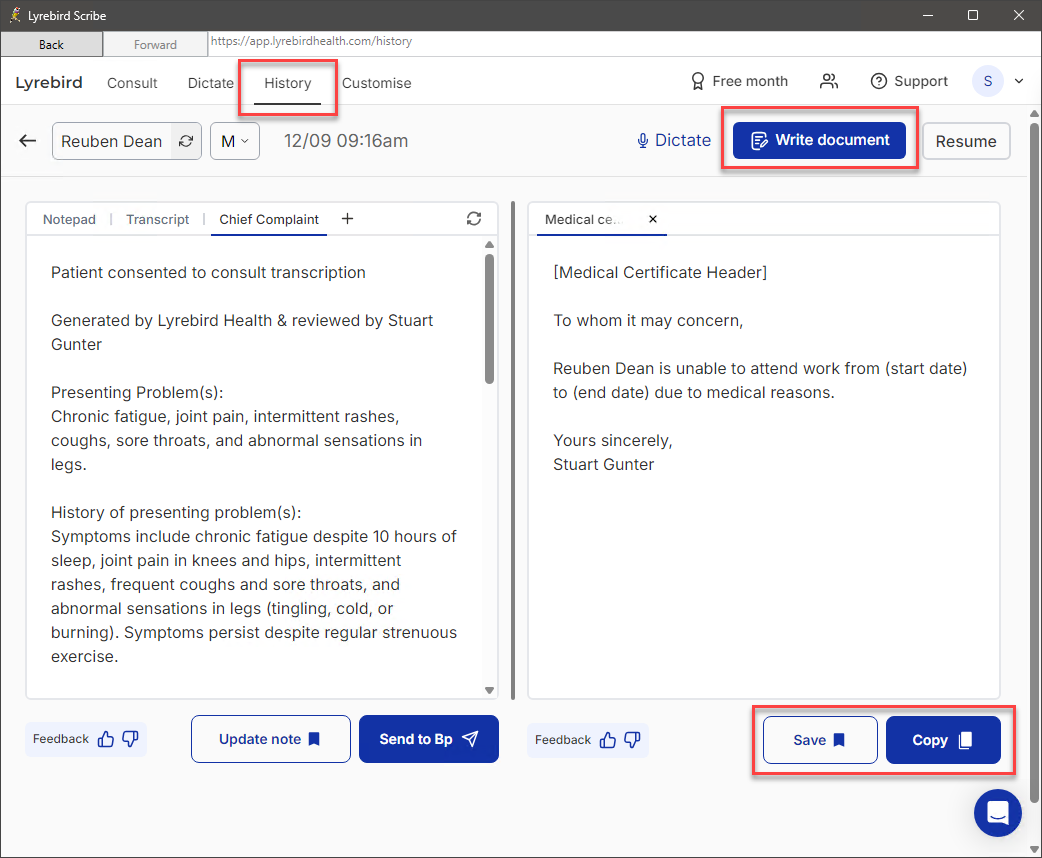
Task: Click the Free month reward link
Action: coord(739,81)
